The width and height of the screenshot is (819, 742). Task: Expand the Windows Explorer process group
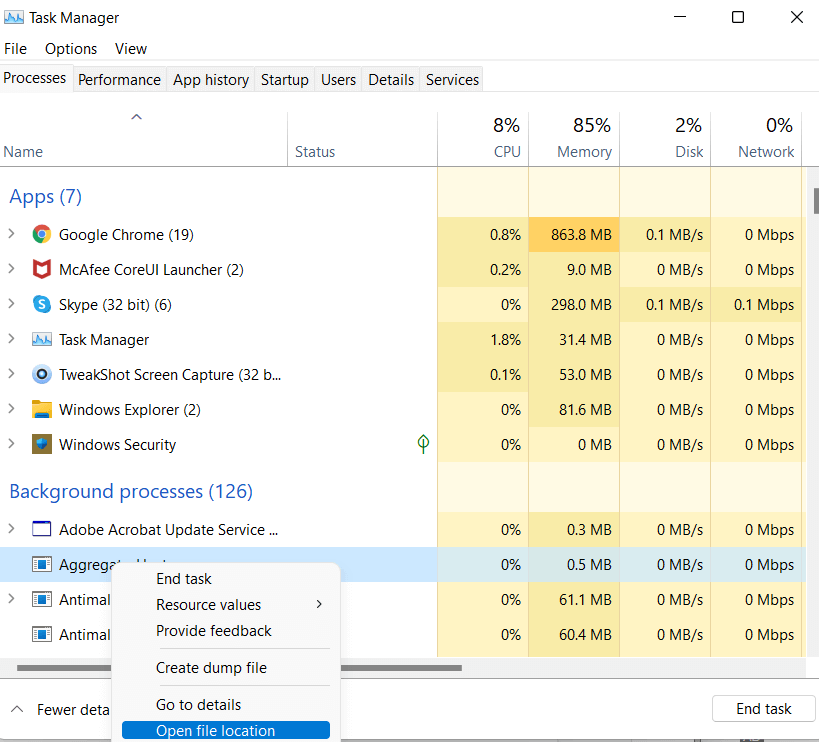11,409
